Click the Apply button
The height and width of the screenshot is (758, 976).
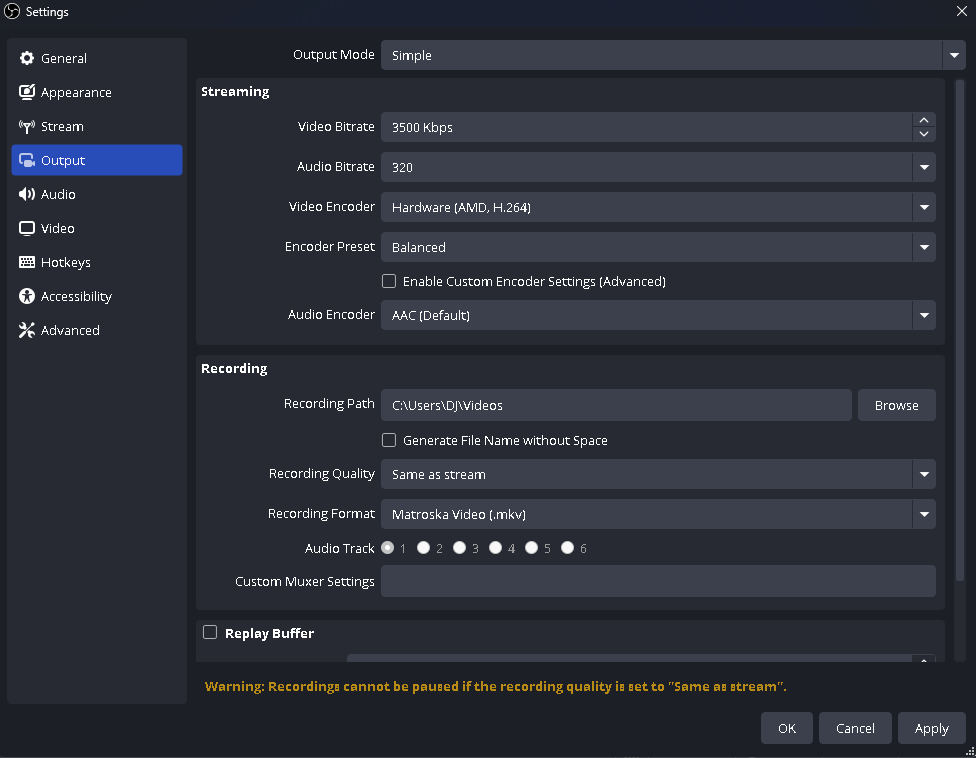click(932, 728)
